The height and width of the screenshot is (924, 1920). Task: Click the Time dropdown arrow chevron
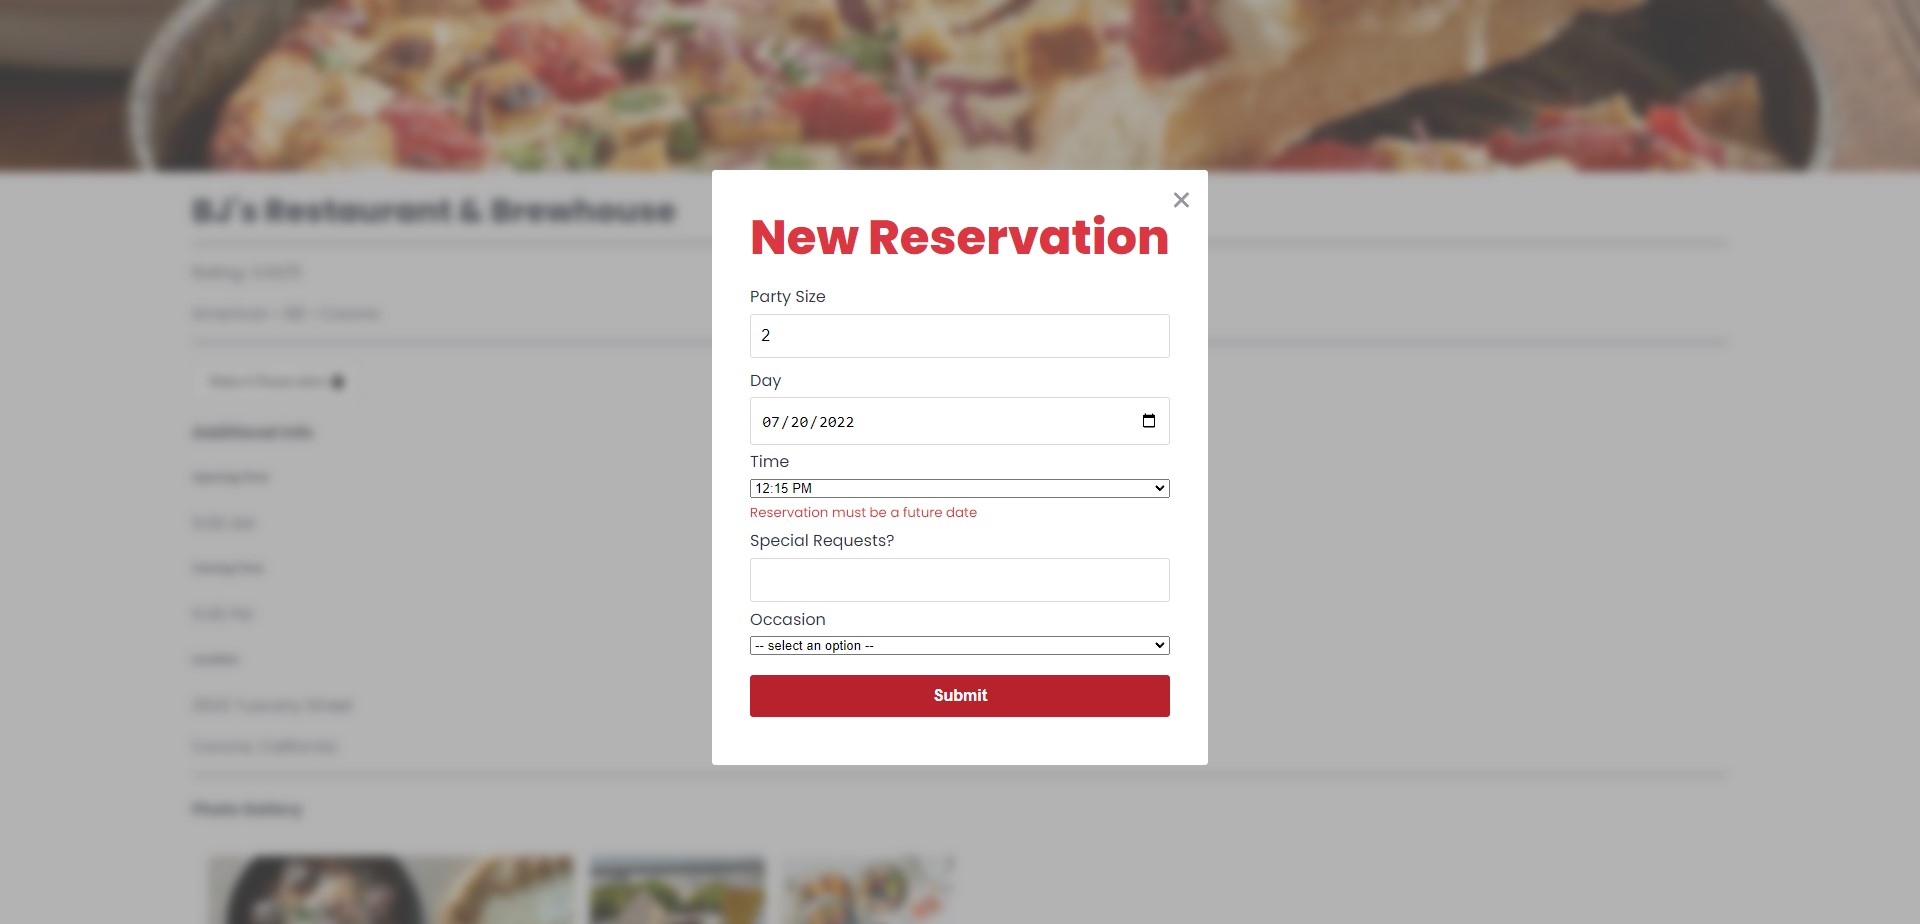coord(1158,488)
